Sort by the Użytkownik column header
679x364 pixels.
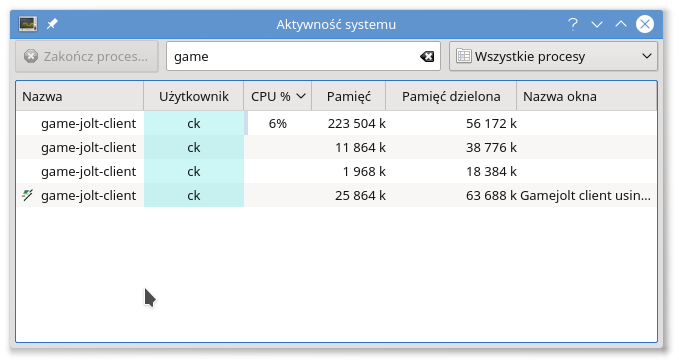pos(194,96)
